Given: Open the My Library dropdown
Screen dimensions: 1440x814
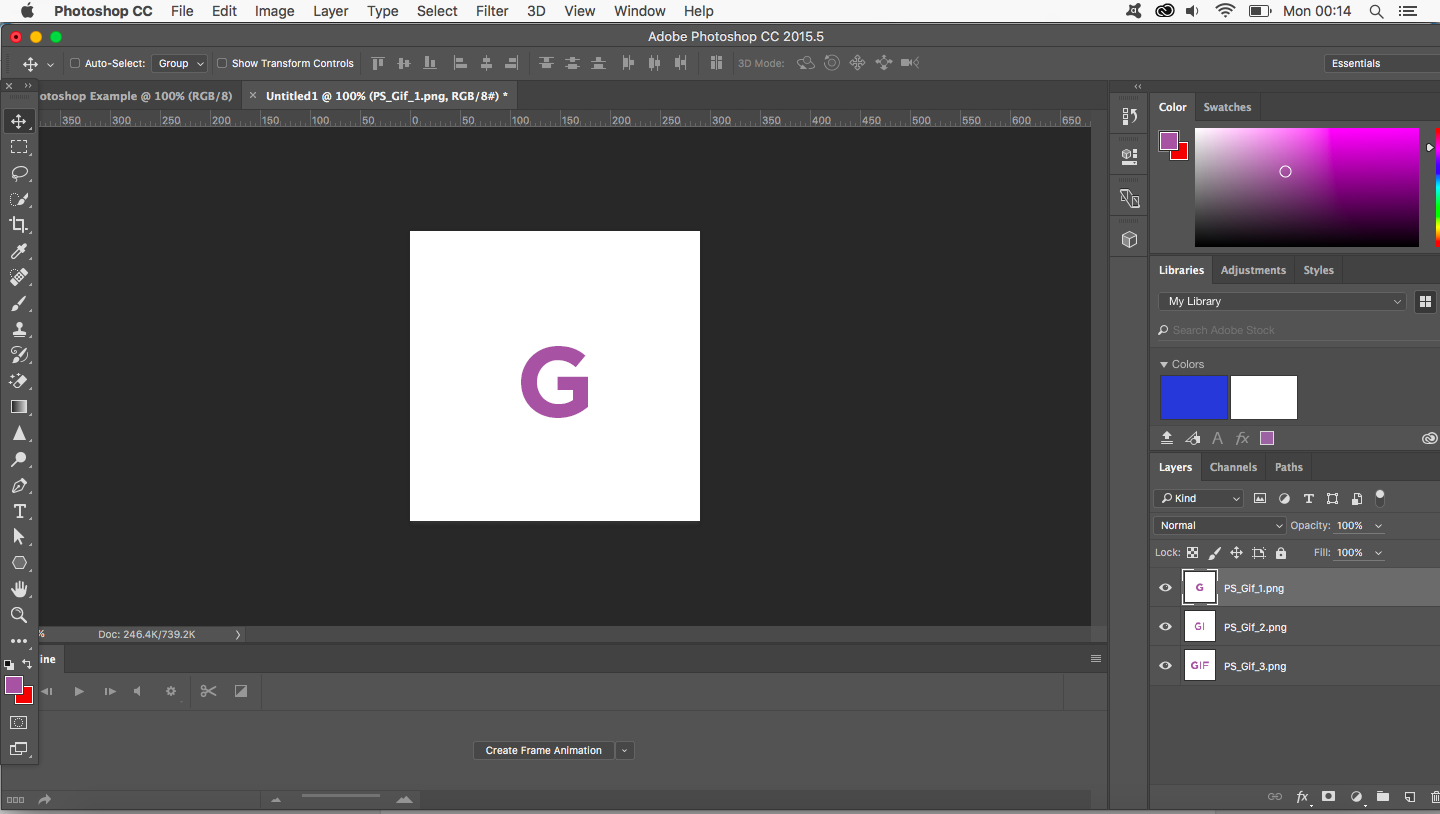Looking at the screenshot, I should click(x=1284, y=301).
